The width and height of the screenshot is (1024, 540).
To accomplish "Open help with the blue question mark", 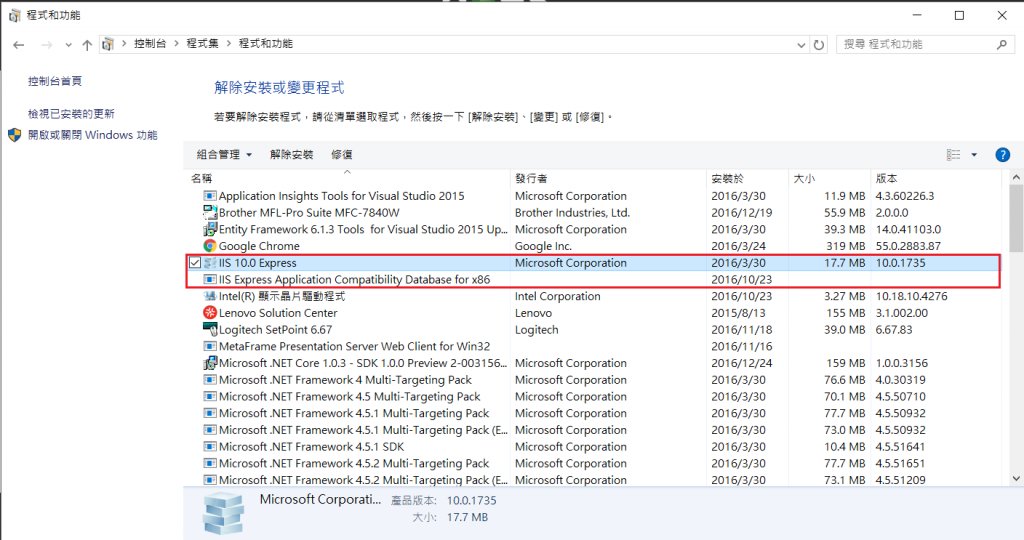I will [x=1002, y=155].
